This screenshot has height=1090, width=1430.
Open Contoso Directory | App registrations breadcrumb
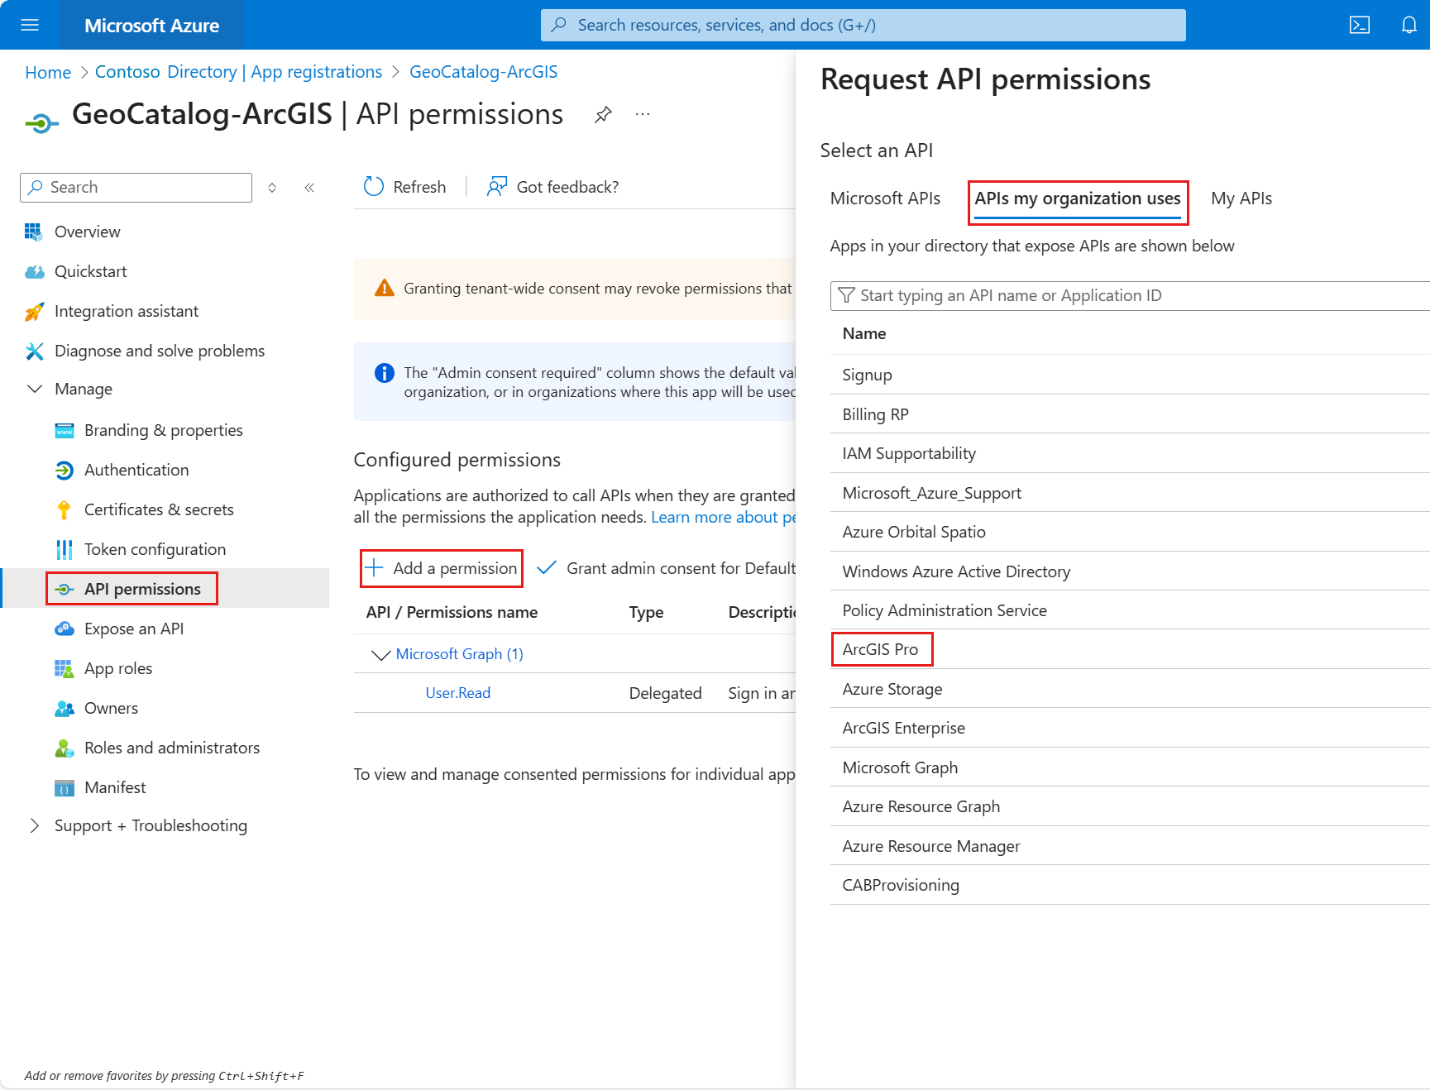(x=238, y=72)
